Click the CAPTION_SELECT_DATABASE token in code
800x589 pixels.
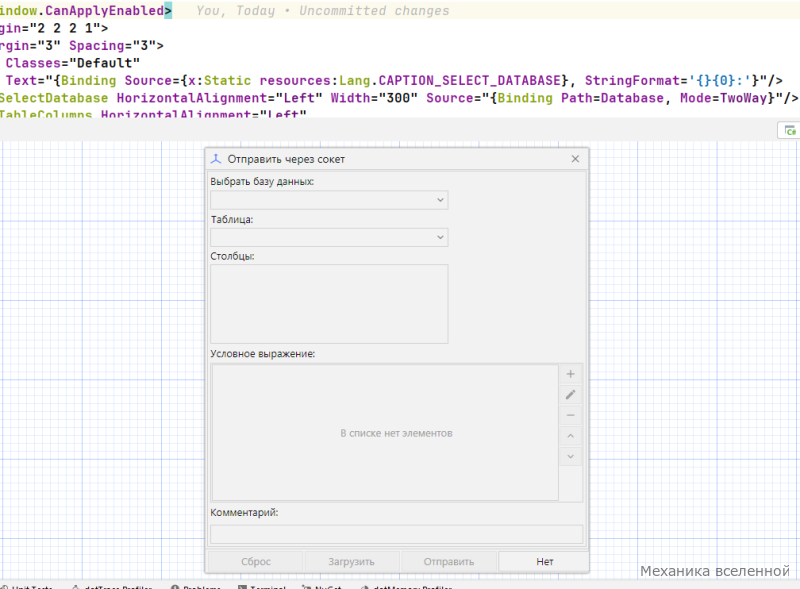click(x=470, y=81)
